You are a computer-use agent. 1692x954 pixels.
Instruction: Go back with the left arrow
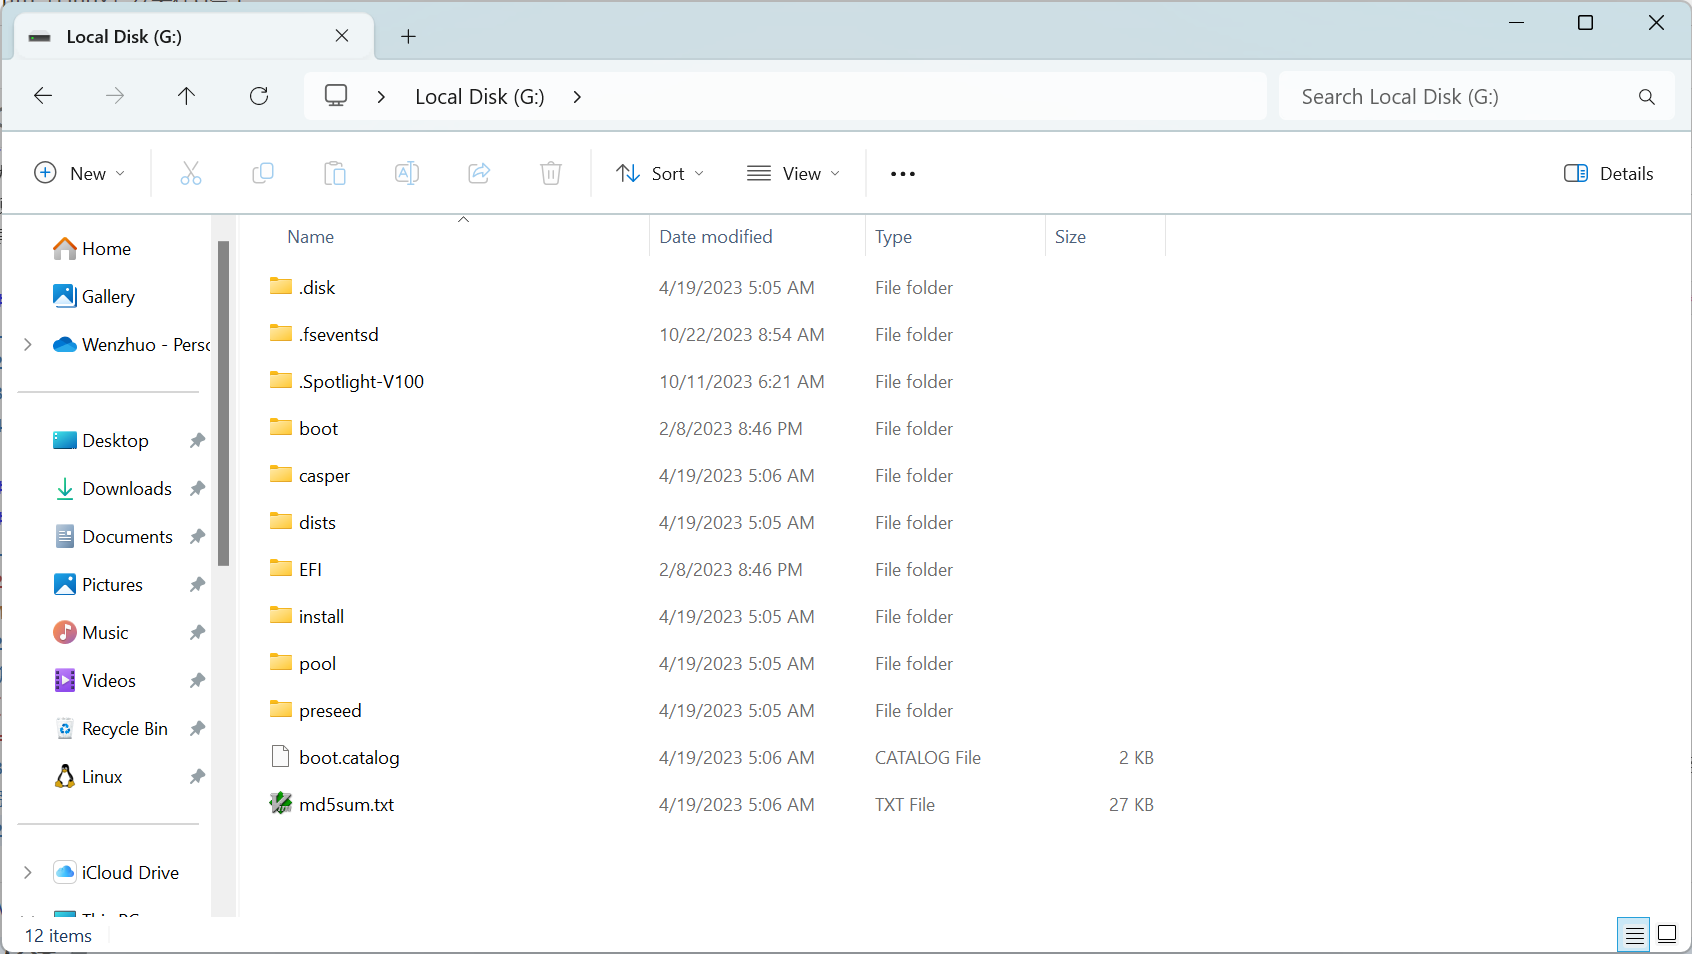43,96
